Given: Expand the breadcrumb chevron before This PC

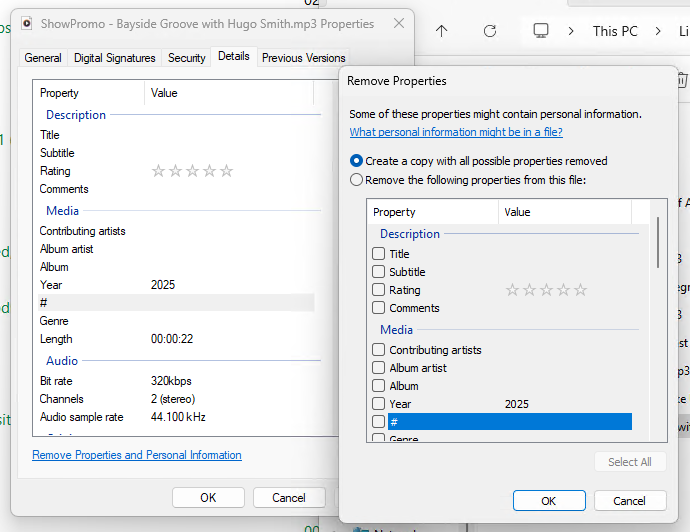Looking at the screenshot, I should (571, 31).
